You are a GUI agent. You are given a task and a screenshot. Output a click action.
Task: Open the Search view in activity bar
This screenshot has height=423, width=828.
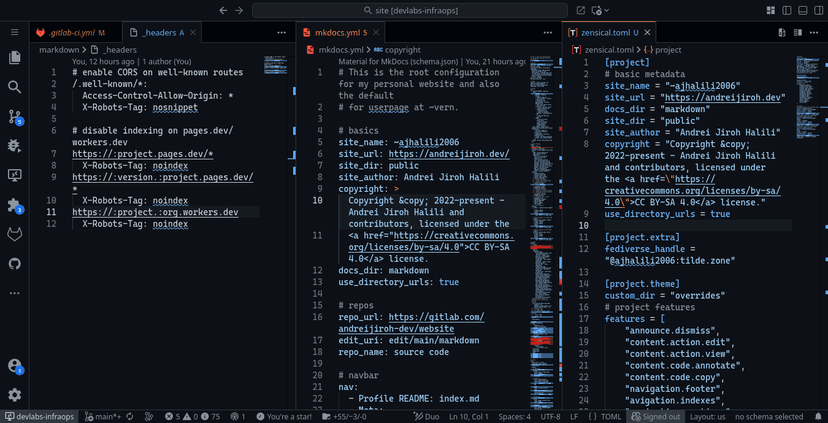click(x=14, y=87)
